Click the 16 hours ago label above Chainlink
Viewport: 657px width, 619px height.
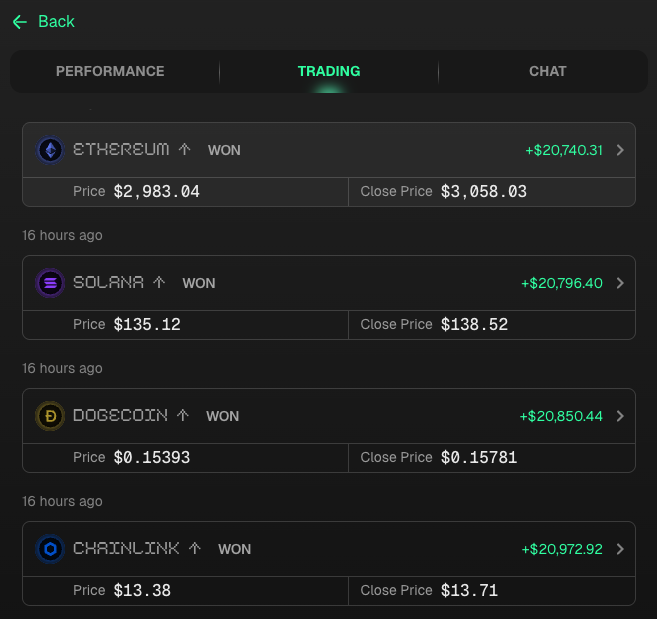[62, 501]
